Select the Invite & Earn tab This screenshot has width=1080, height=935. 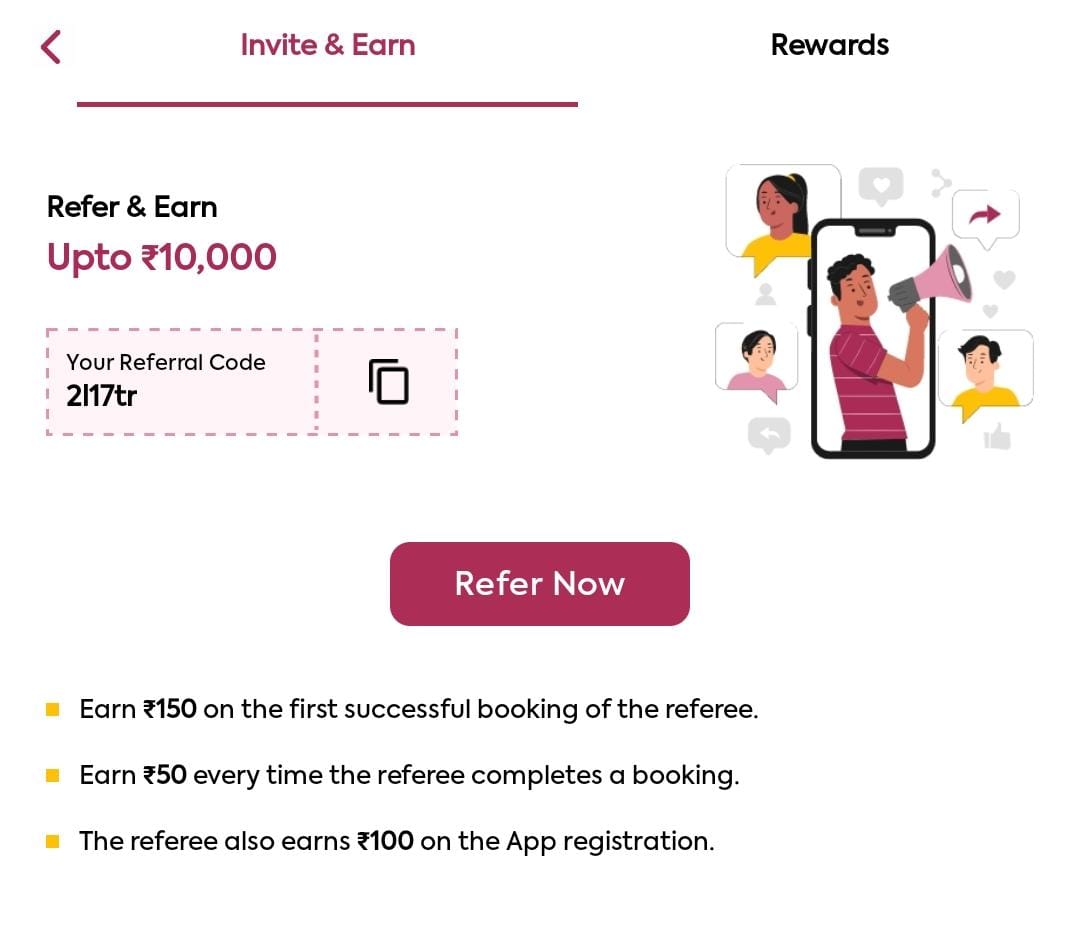click(327, 45)
